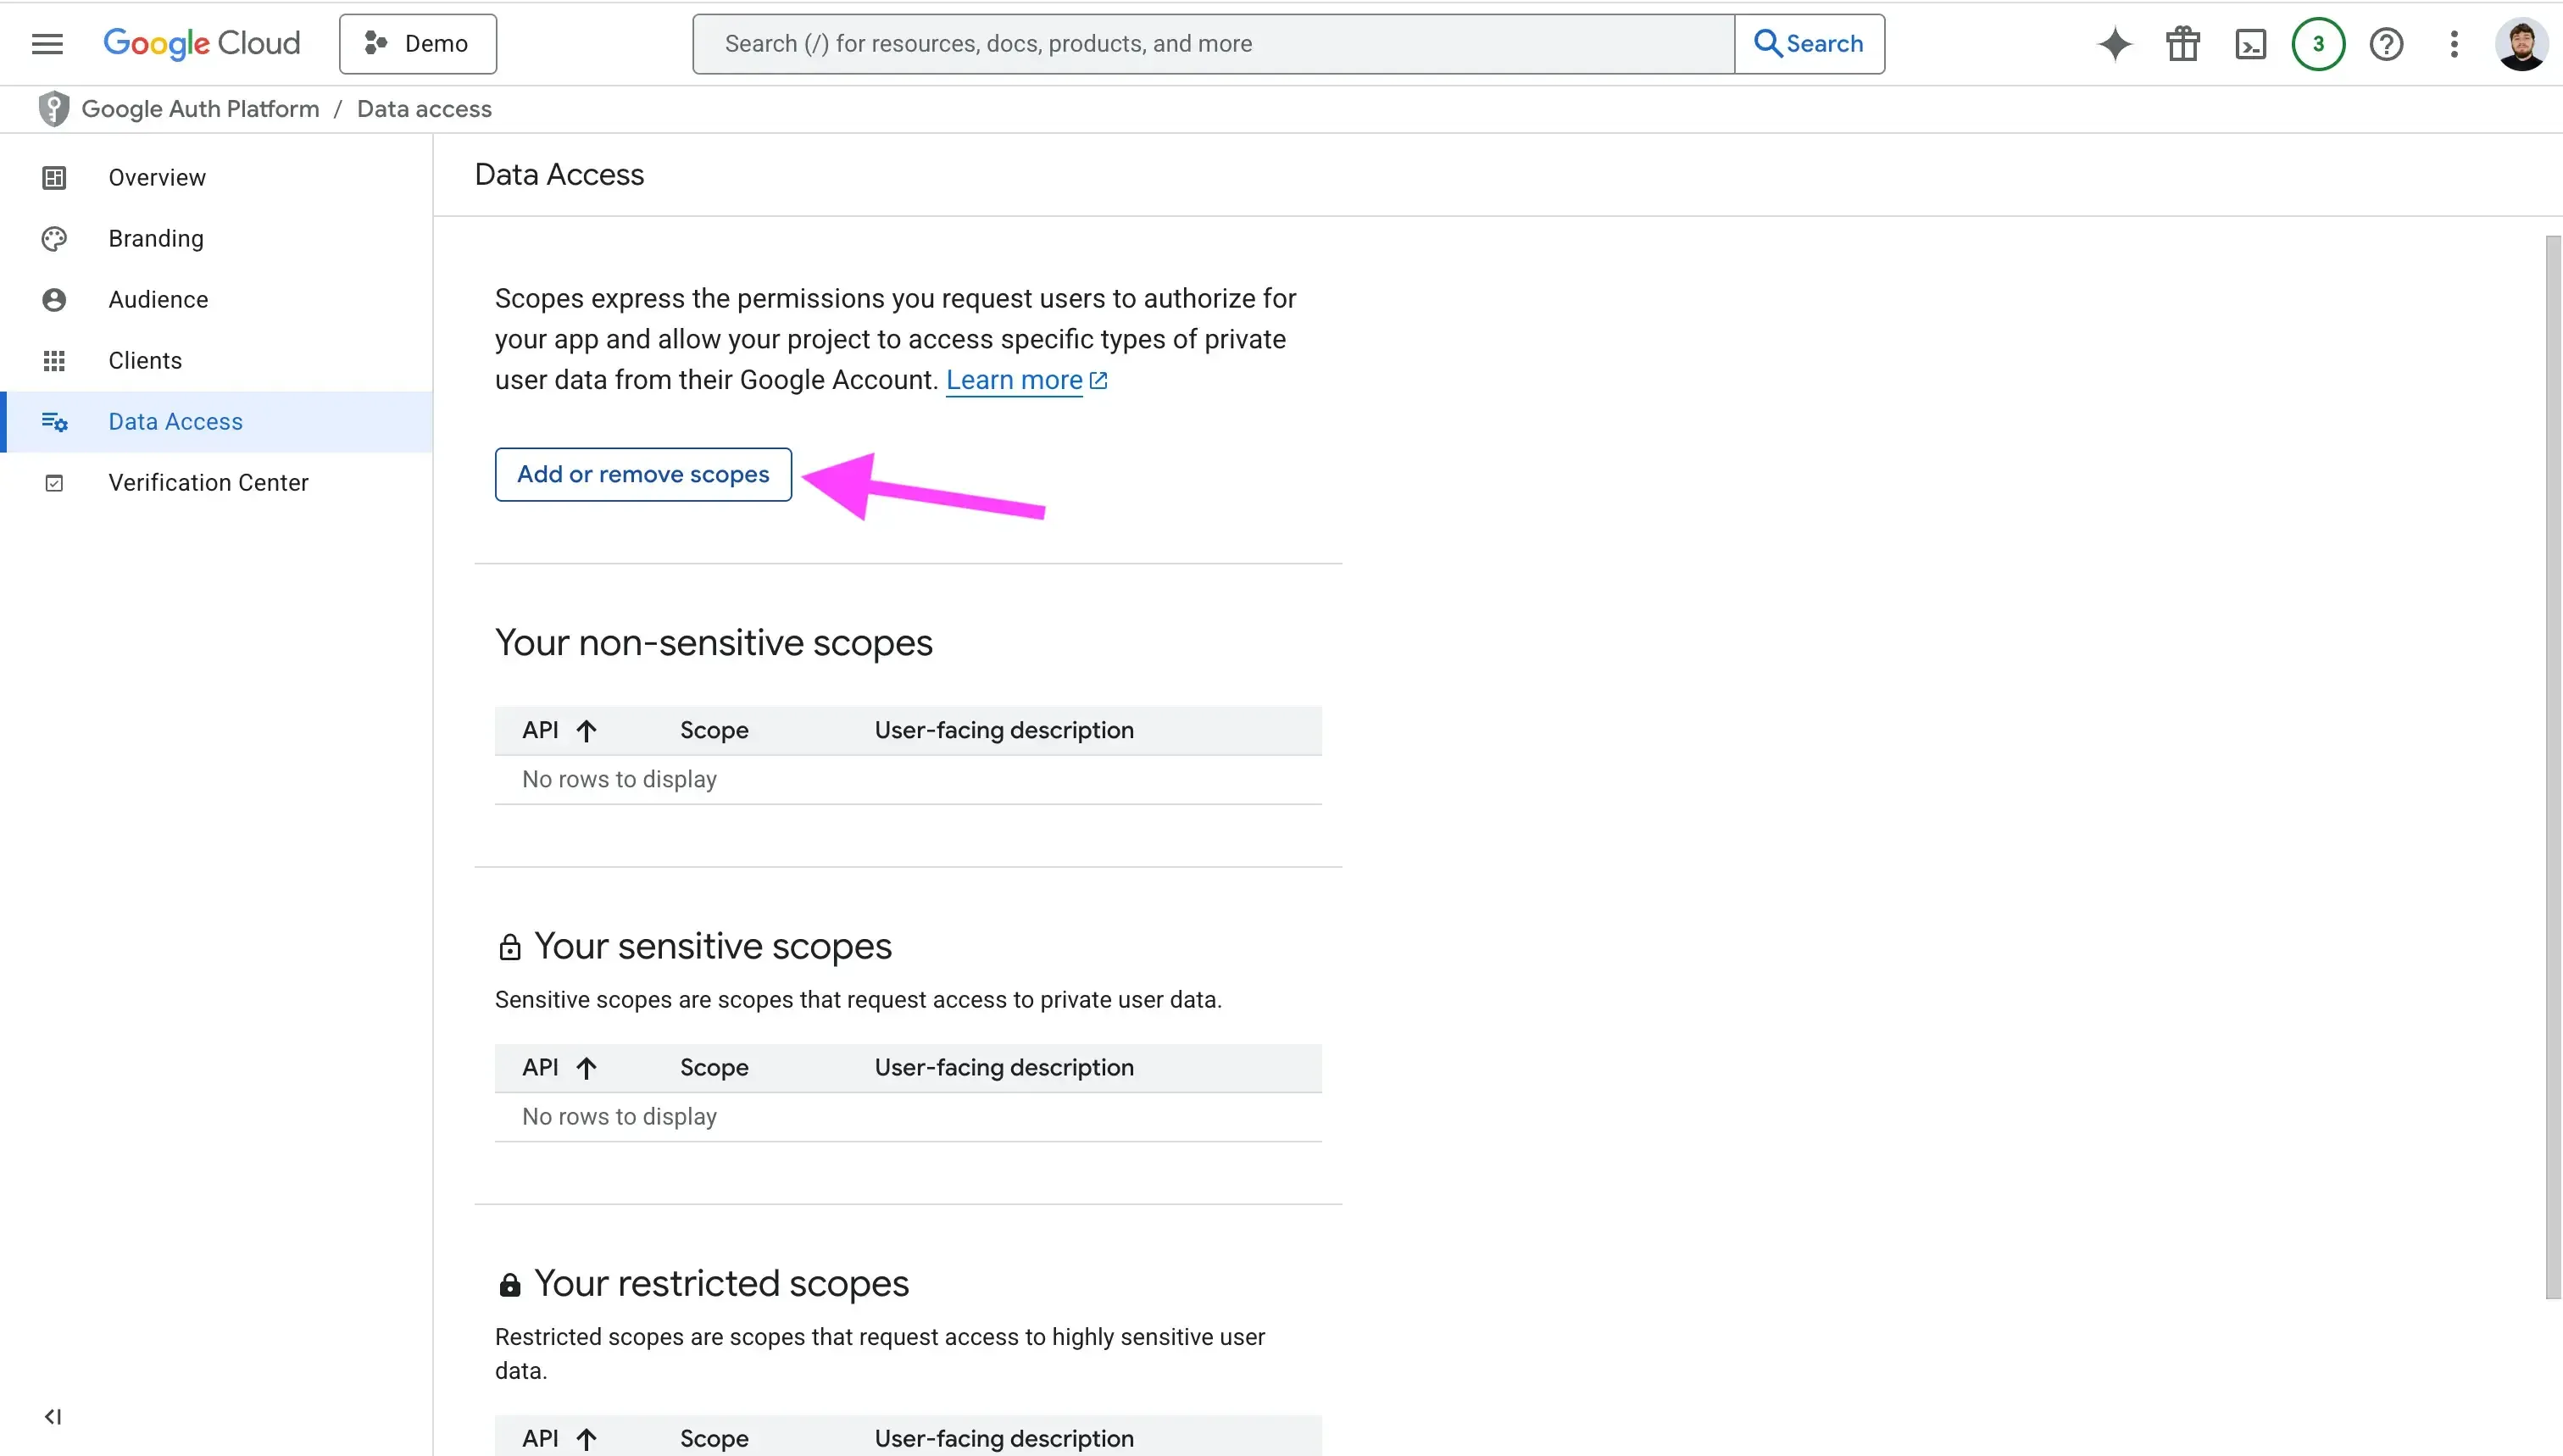Collapse the left navigation sidebar
Viewport: 2563px width, 1456px height.
(53, 1416)
